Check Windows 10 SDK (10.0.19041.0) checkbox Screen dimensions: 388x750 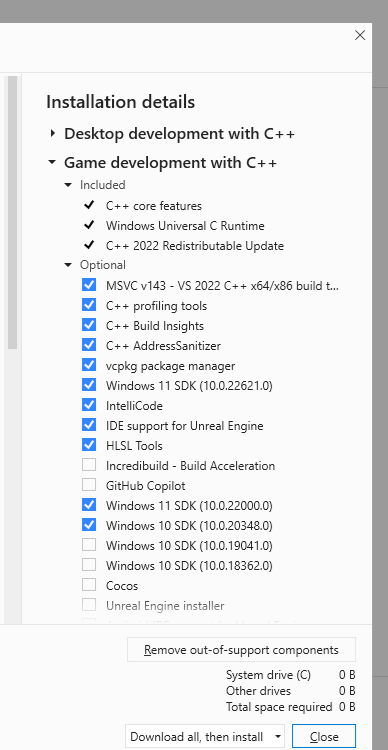tap(89, 545)
